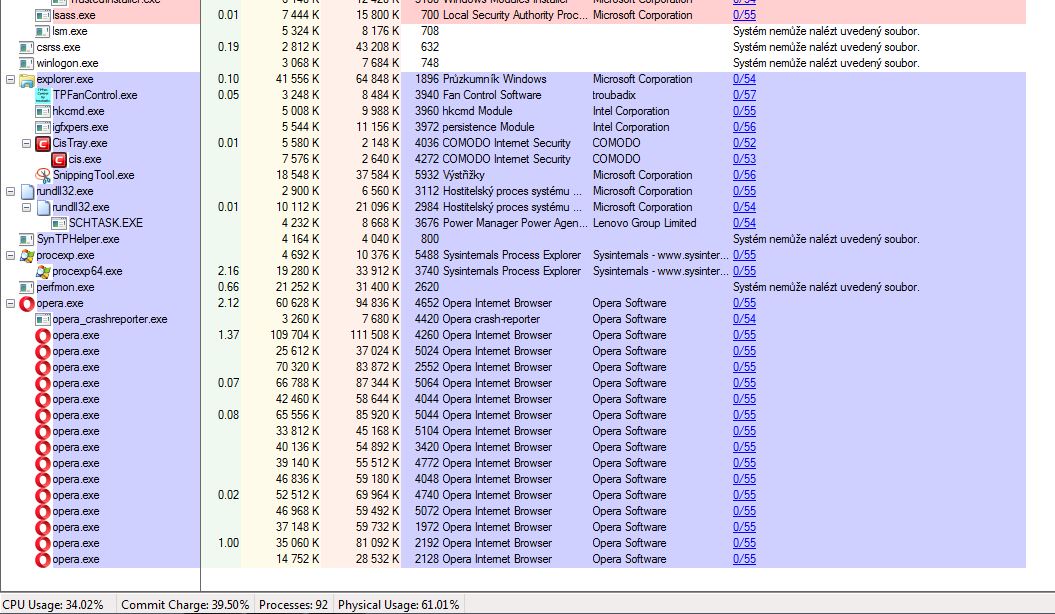
Task: Click the procexp.exe Process Explorer icon
Action: tap(26, 255)
